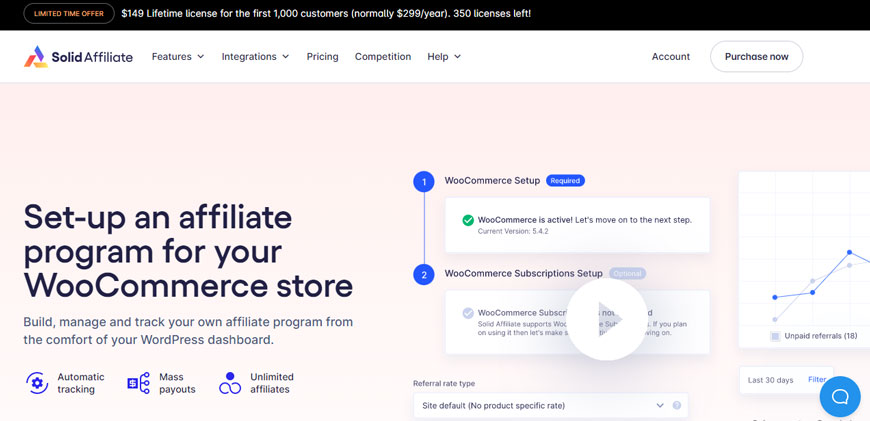The width and height of the screenshot is (870, 421).
Task: Click the Automatic tracking gear icon
Action: pyautogui.click(x=37, y=383)
